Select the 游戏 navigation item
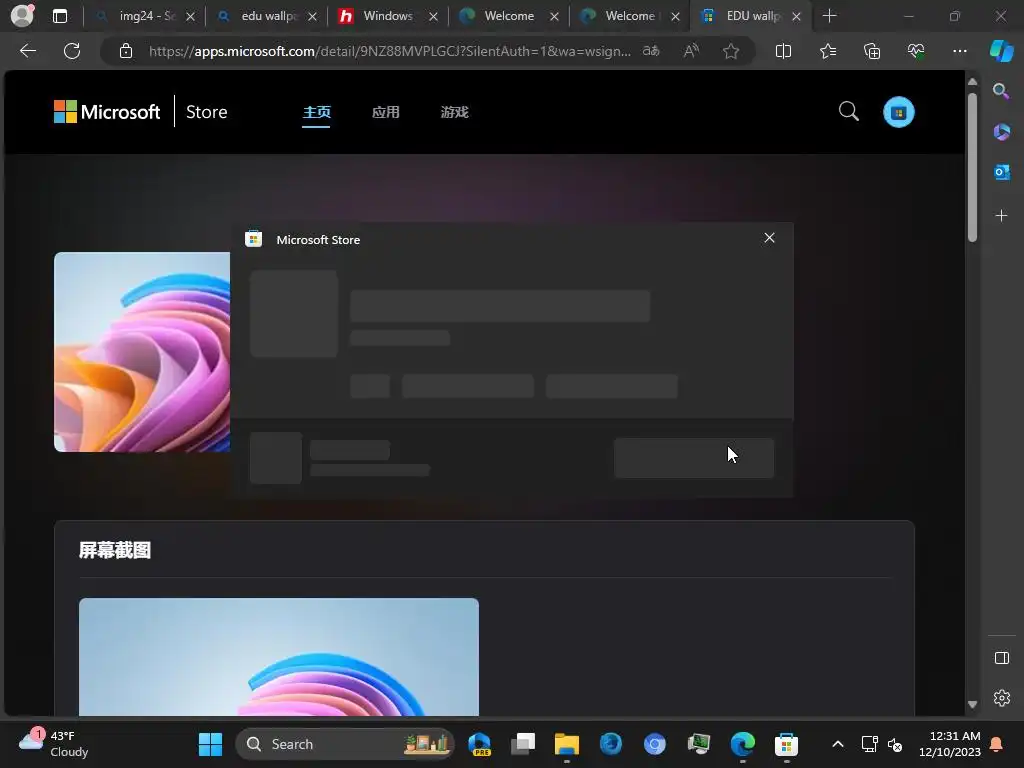The image size is (1024, 768). pyautogui.click(x=454, y=112)
